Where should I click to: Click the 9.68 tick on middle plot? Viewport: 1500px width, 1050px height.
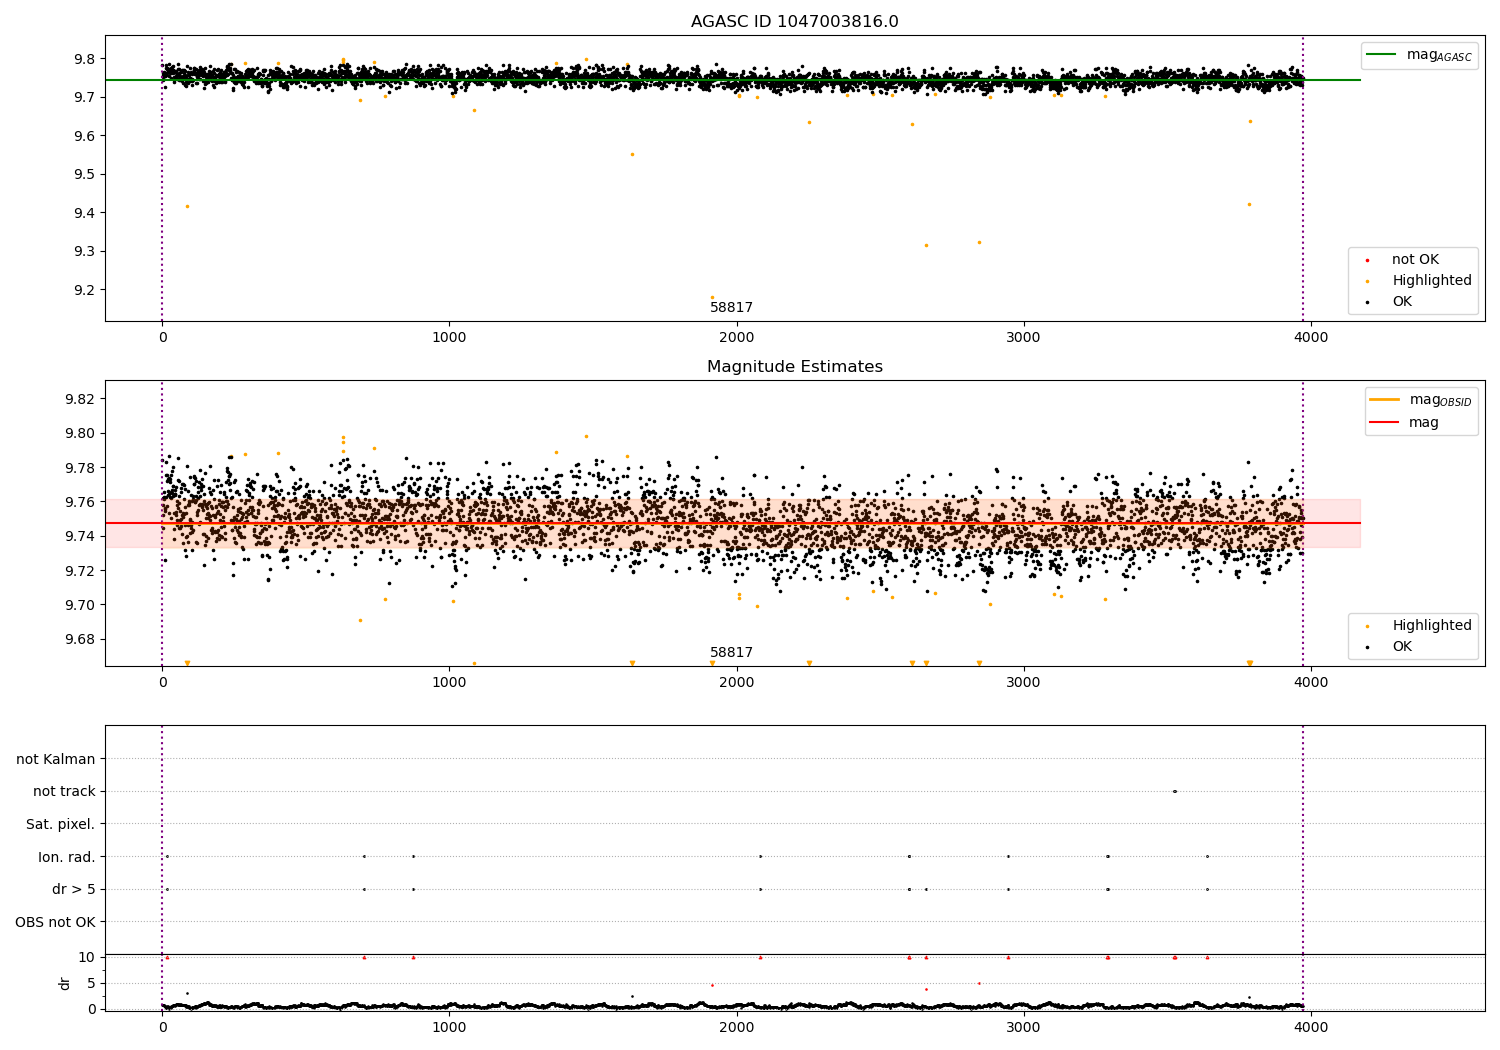pyautogui.click(x=80, y=640)
